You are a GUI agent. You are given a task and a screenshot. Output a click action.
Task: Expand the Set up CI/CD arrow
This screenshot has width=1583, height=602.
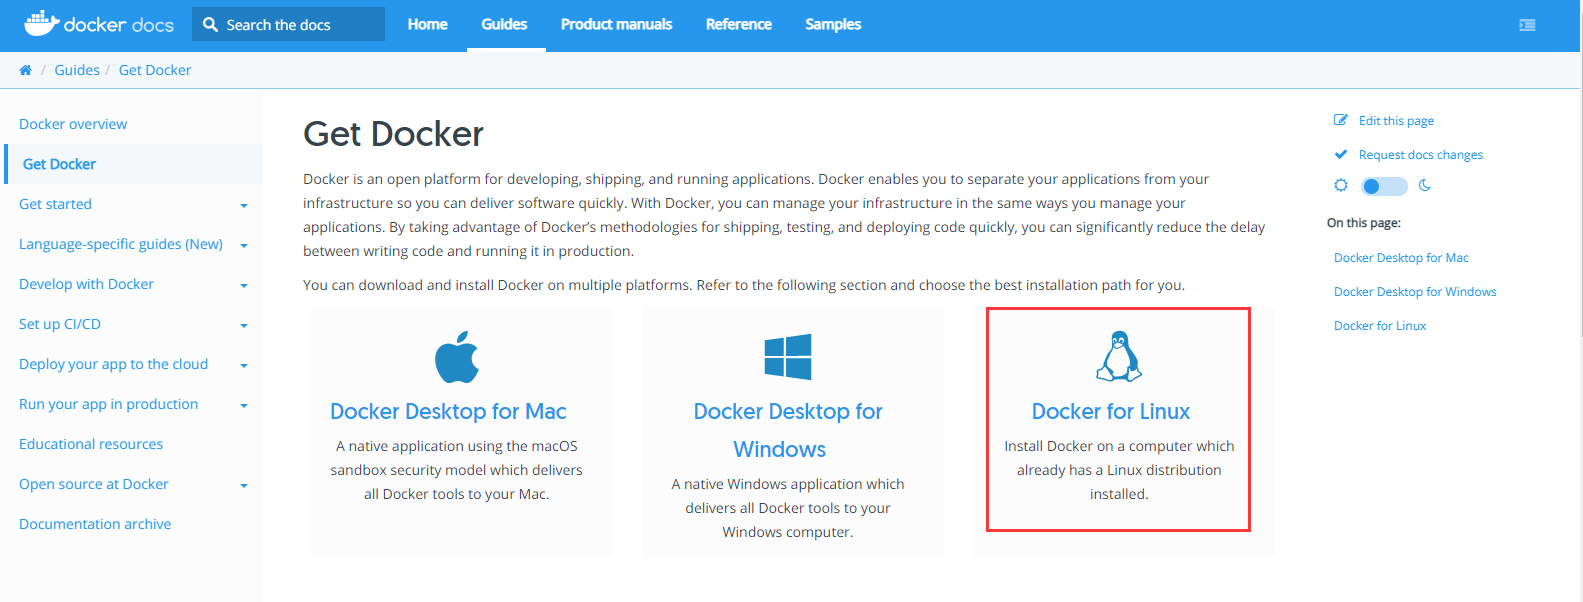pos(244,325)
